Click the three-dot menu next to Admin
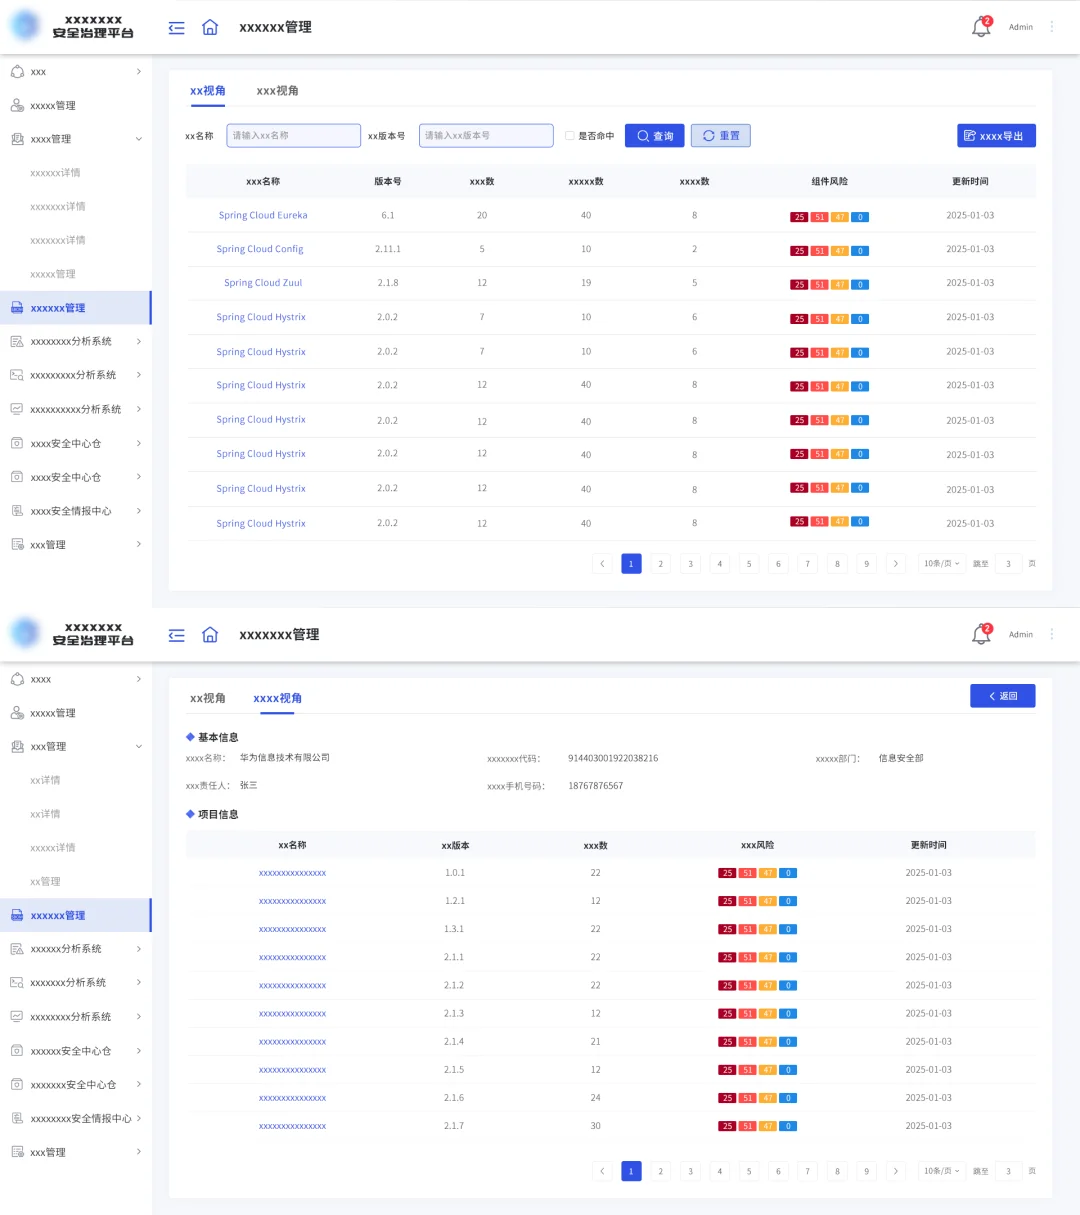Image resolution: width=1080 pixels, height=1215 pixels. 1051,27
